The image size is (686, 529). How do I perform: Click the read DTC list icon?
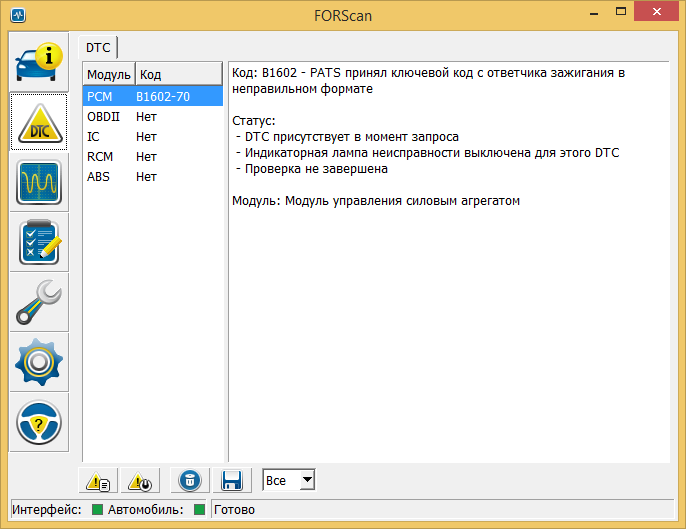(x=98, y=480)
